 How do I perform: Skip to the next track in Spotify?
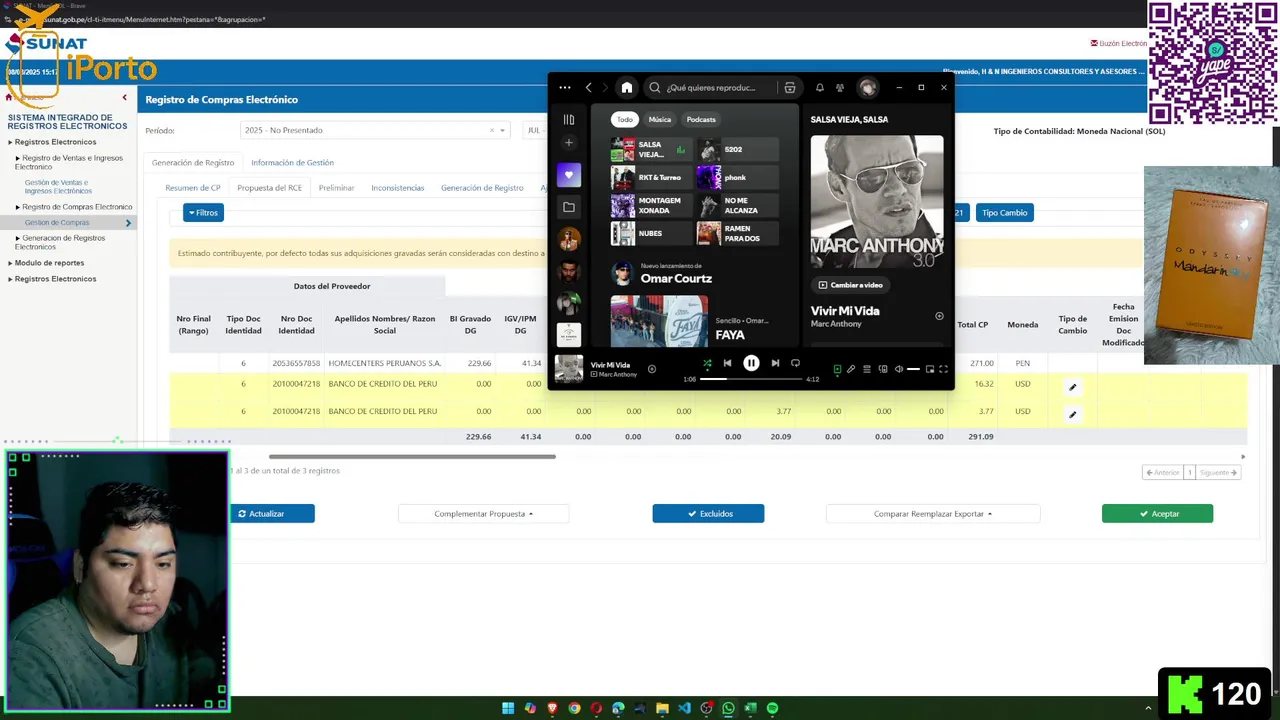[x=775, y=363]
